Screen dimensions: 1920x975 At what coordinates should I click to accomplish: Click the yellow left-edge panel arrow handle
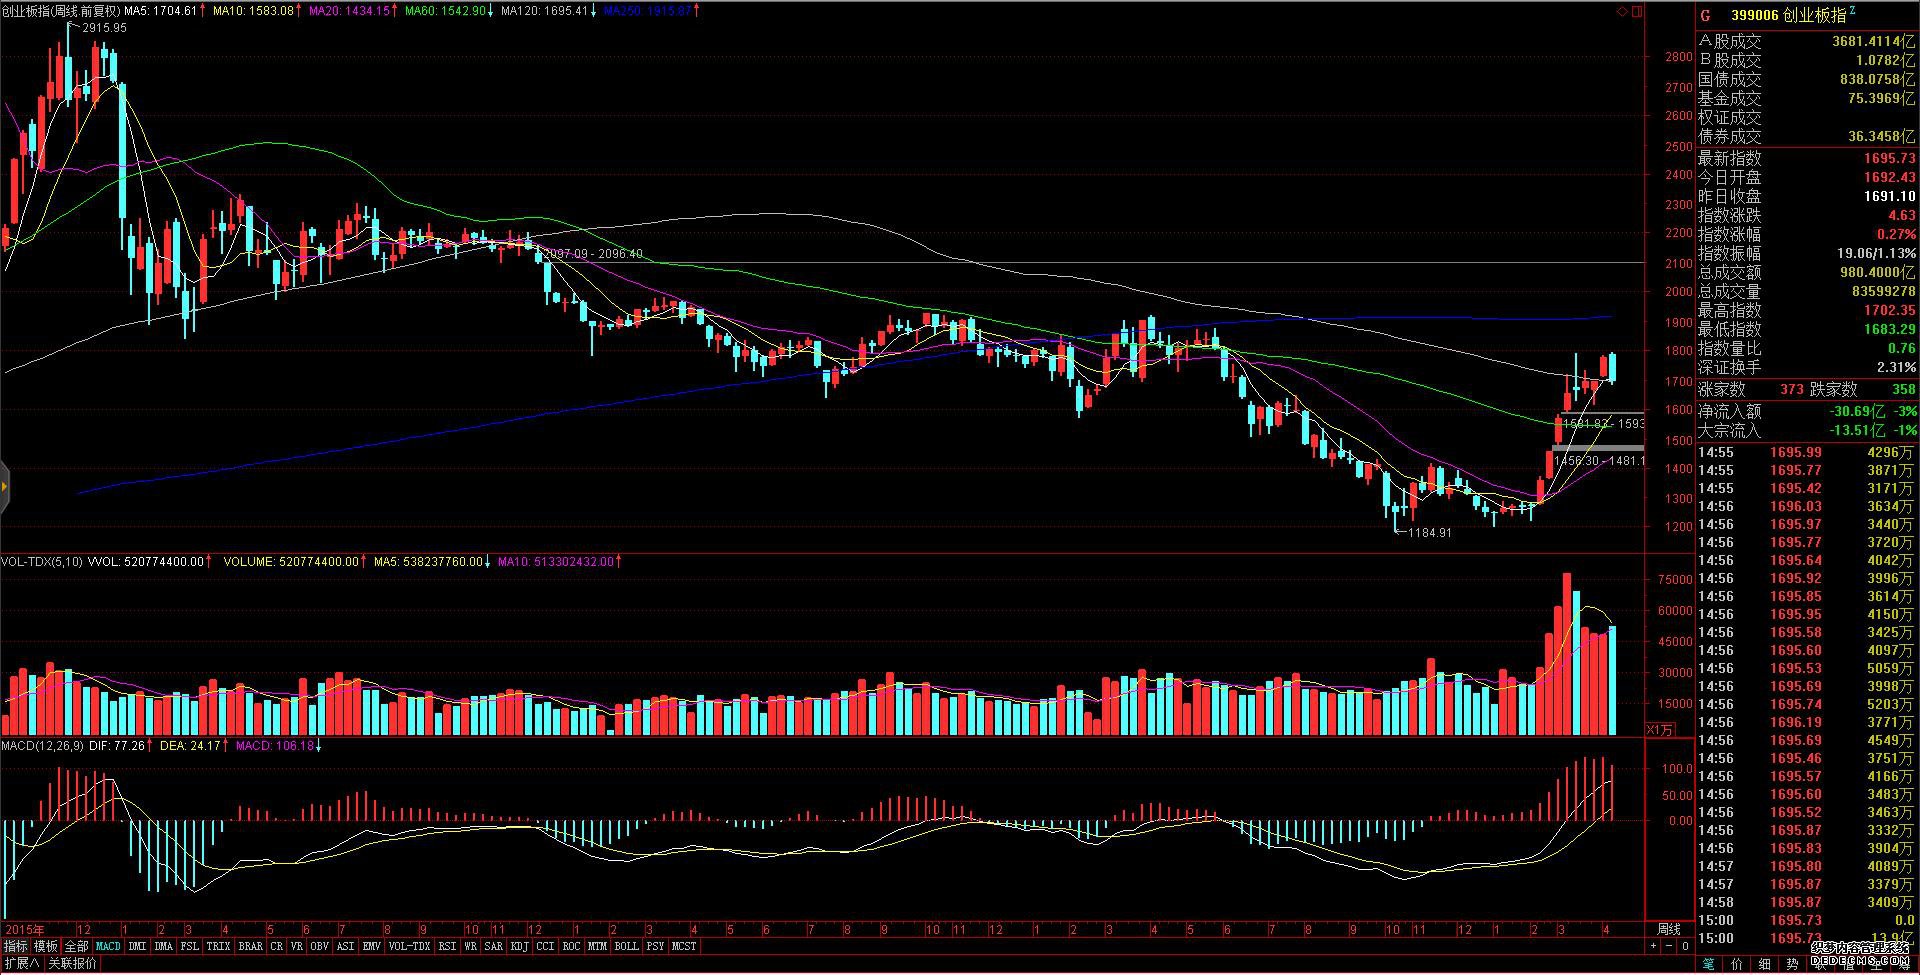click(4, 488)
